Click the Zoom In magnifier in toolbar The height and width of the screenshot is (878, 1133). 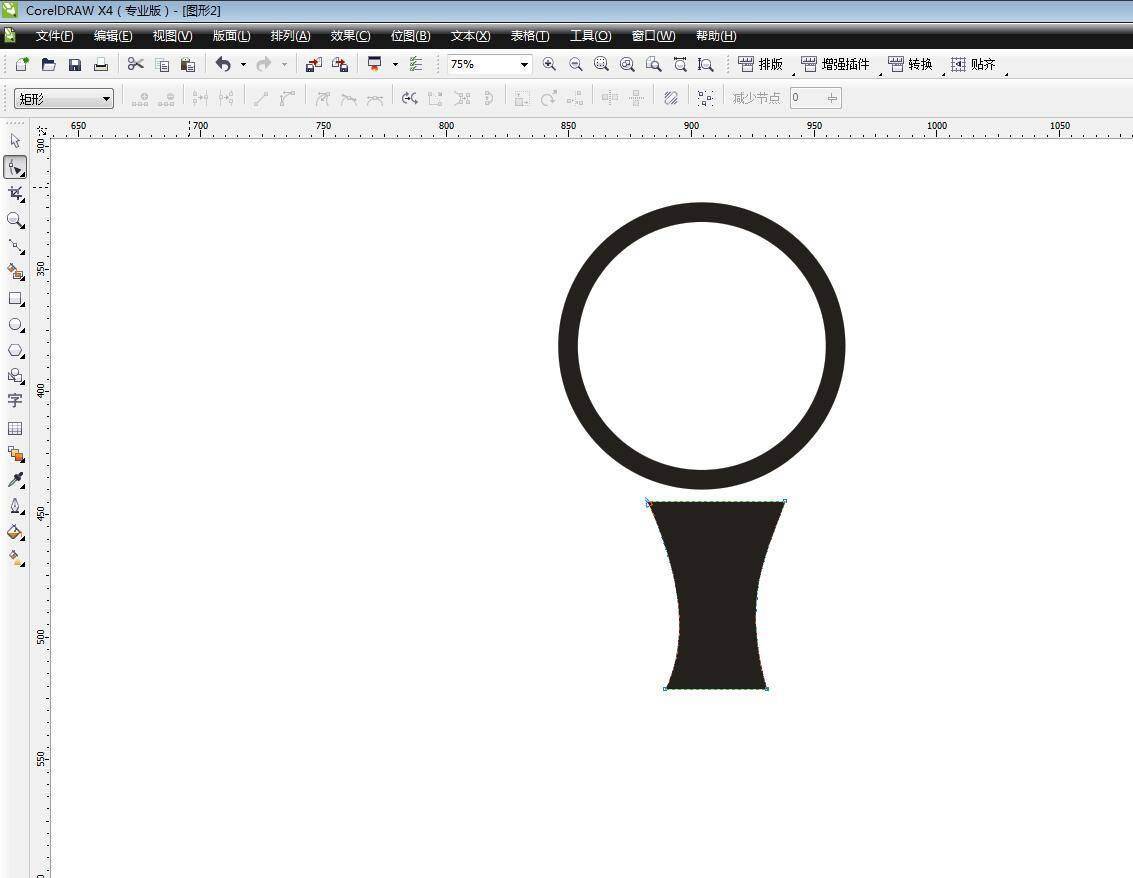(549, 64)
